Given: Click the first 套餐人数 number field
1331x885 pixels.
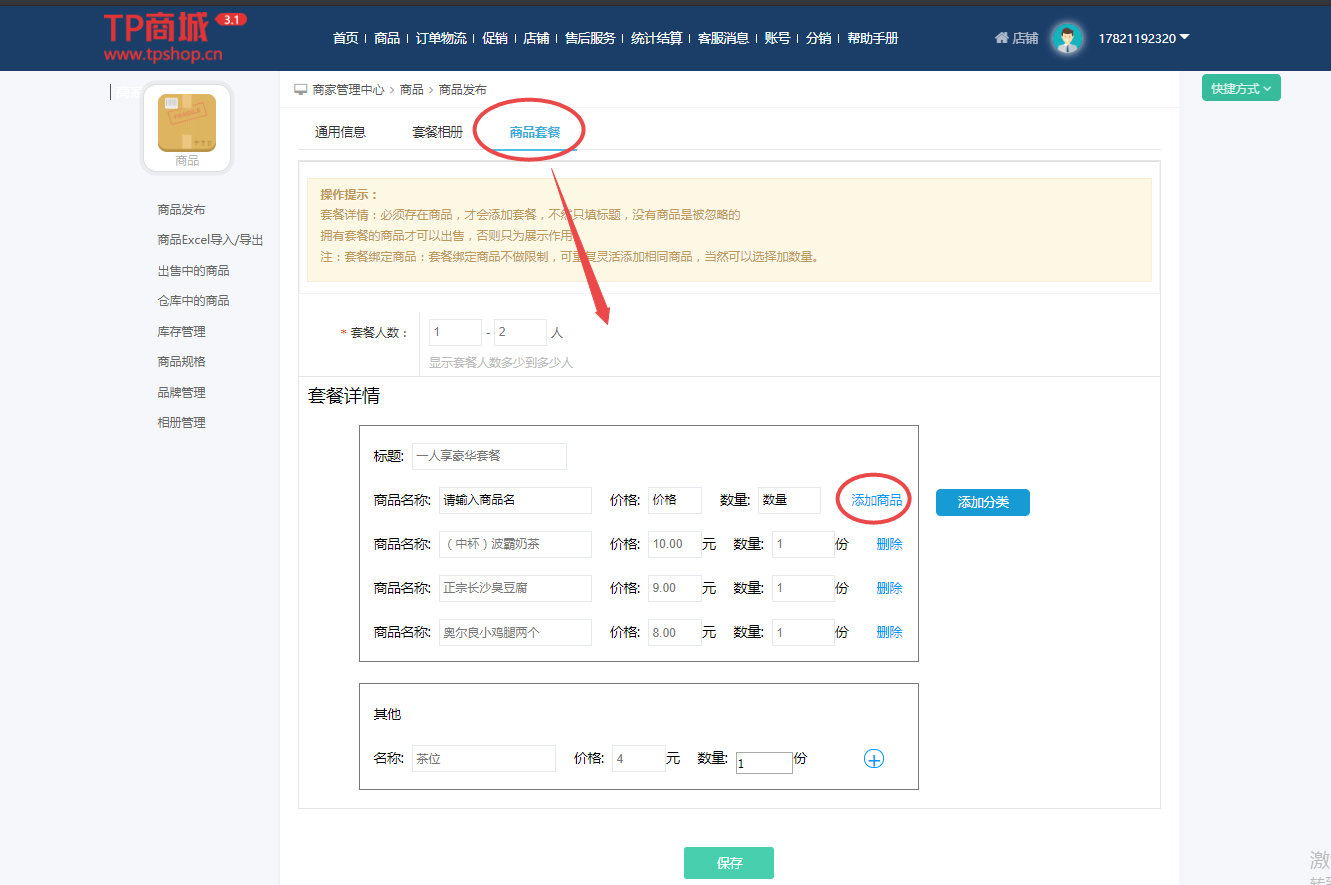Looking at the screenshot, I should [455, 331].
